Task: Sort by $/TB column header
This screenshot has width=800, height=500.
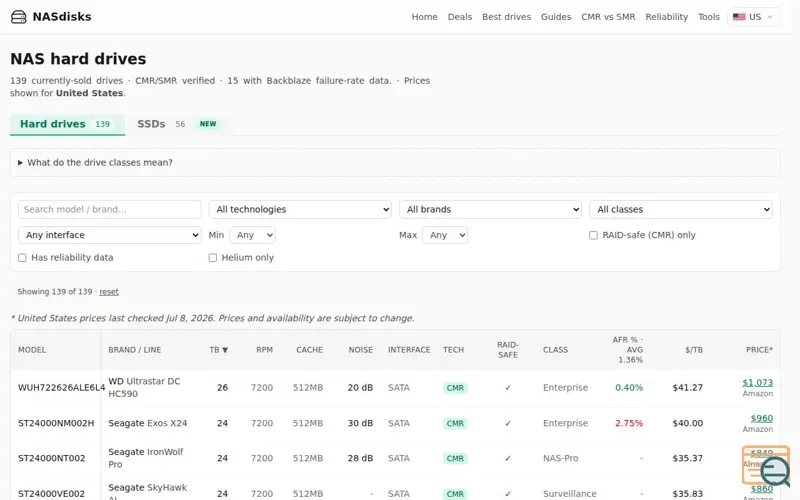Action: (694, 350)
